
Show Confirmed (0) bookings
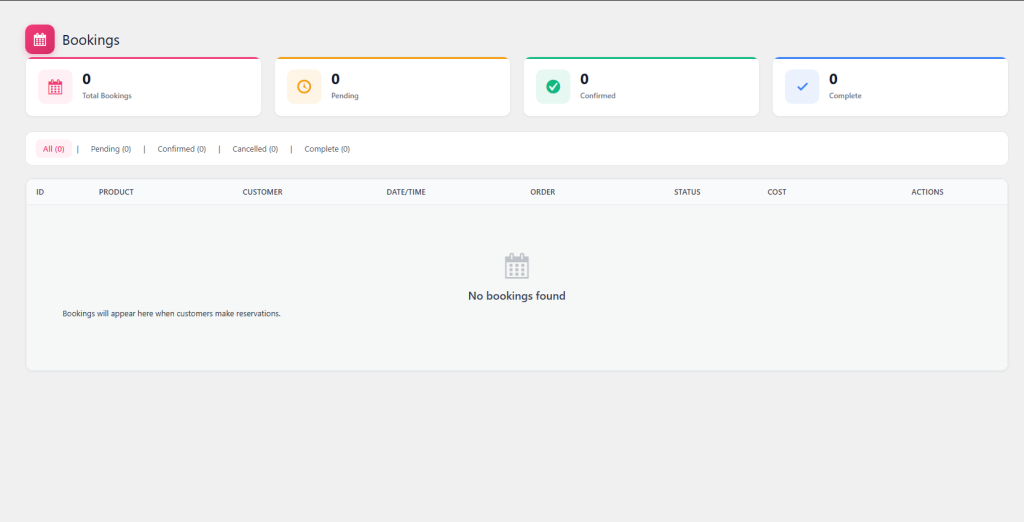pos(182,149)
